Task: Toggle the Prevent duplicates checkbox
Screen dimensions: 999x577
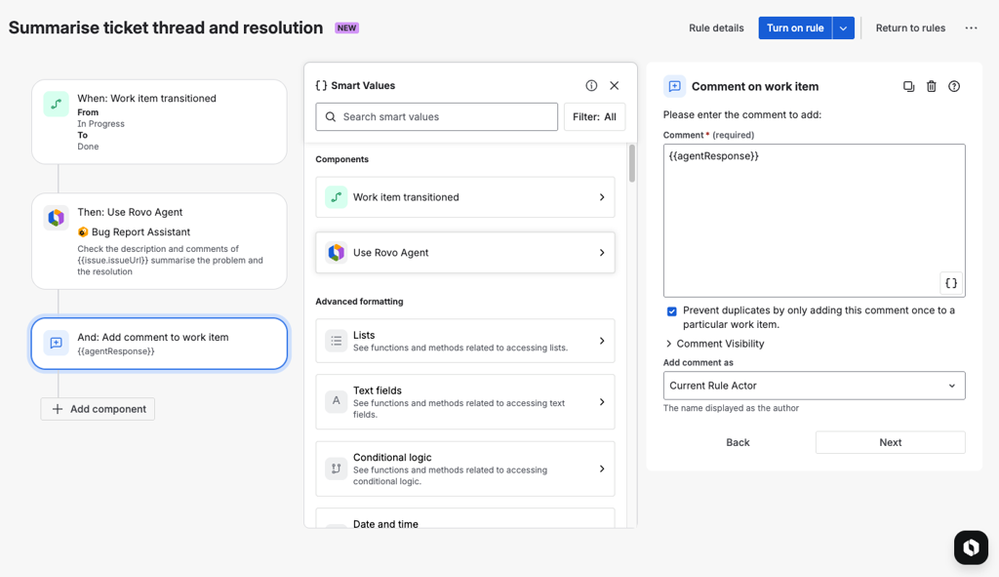Action: pyautogui.click(x=672, y=311)
